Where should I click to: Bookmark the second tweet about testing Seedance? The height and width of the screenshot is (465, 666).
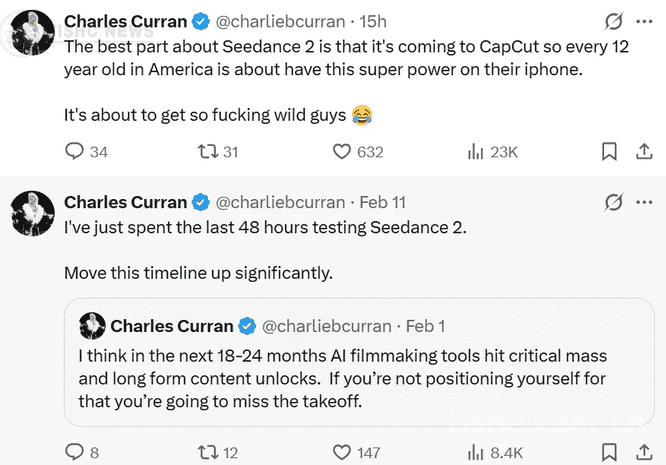[609, 453]
